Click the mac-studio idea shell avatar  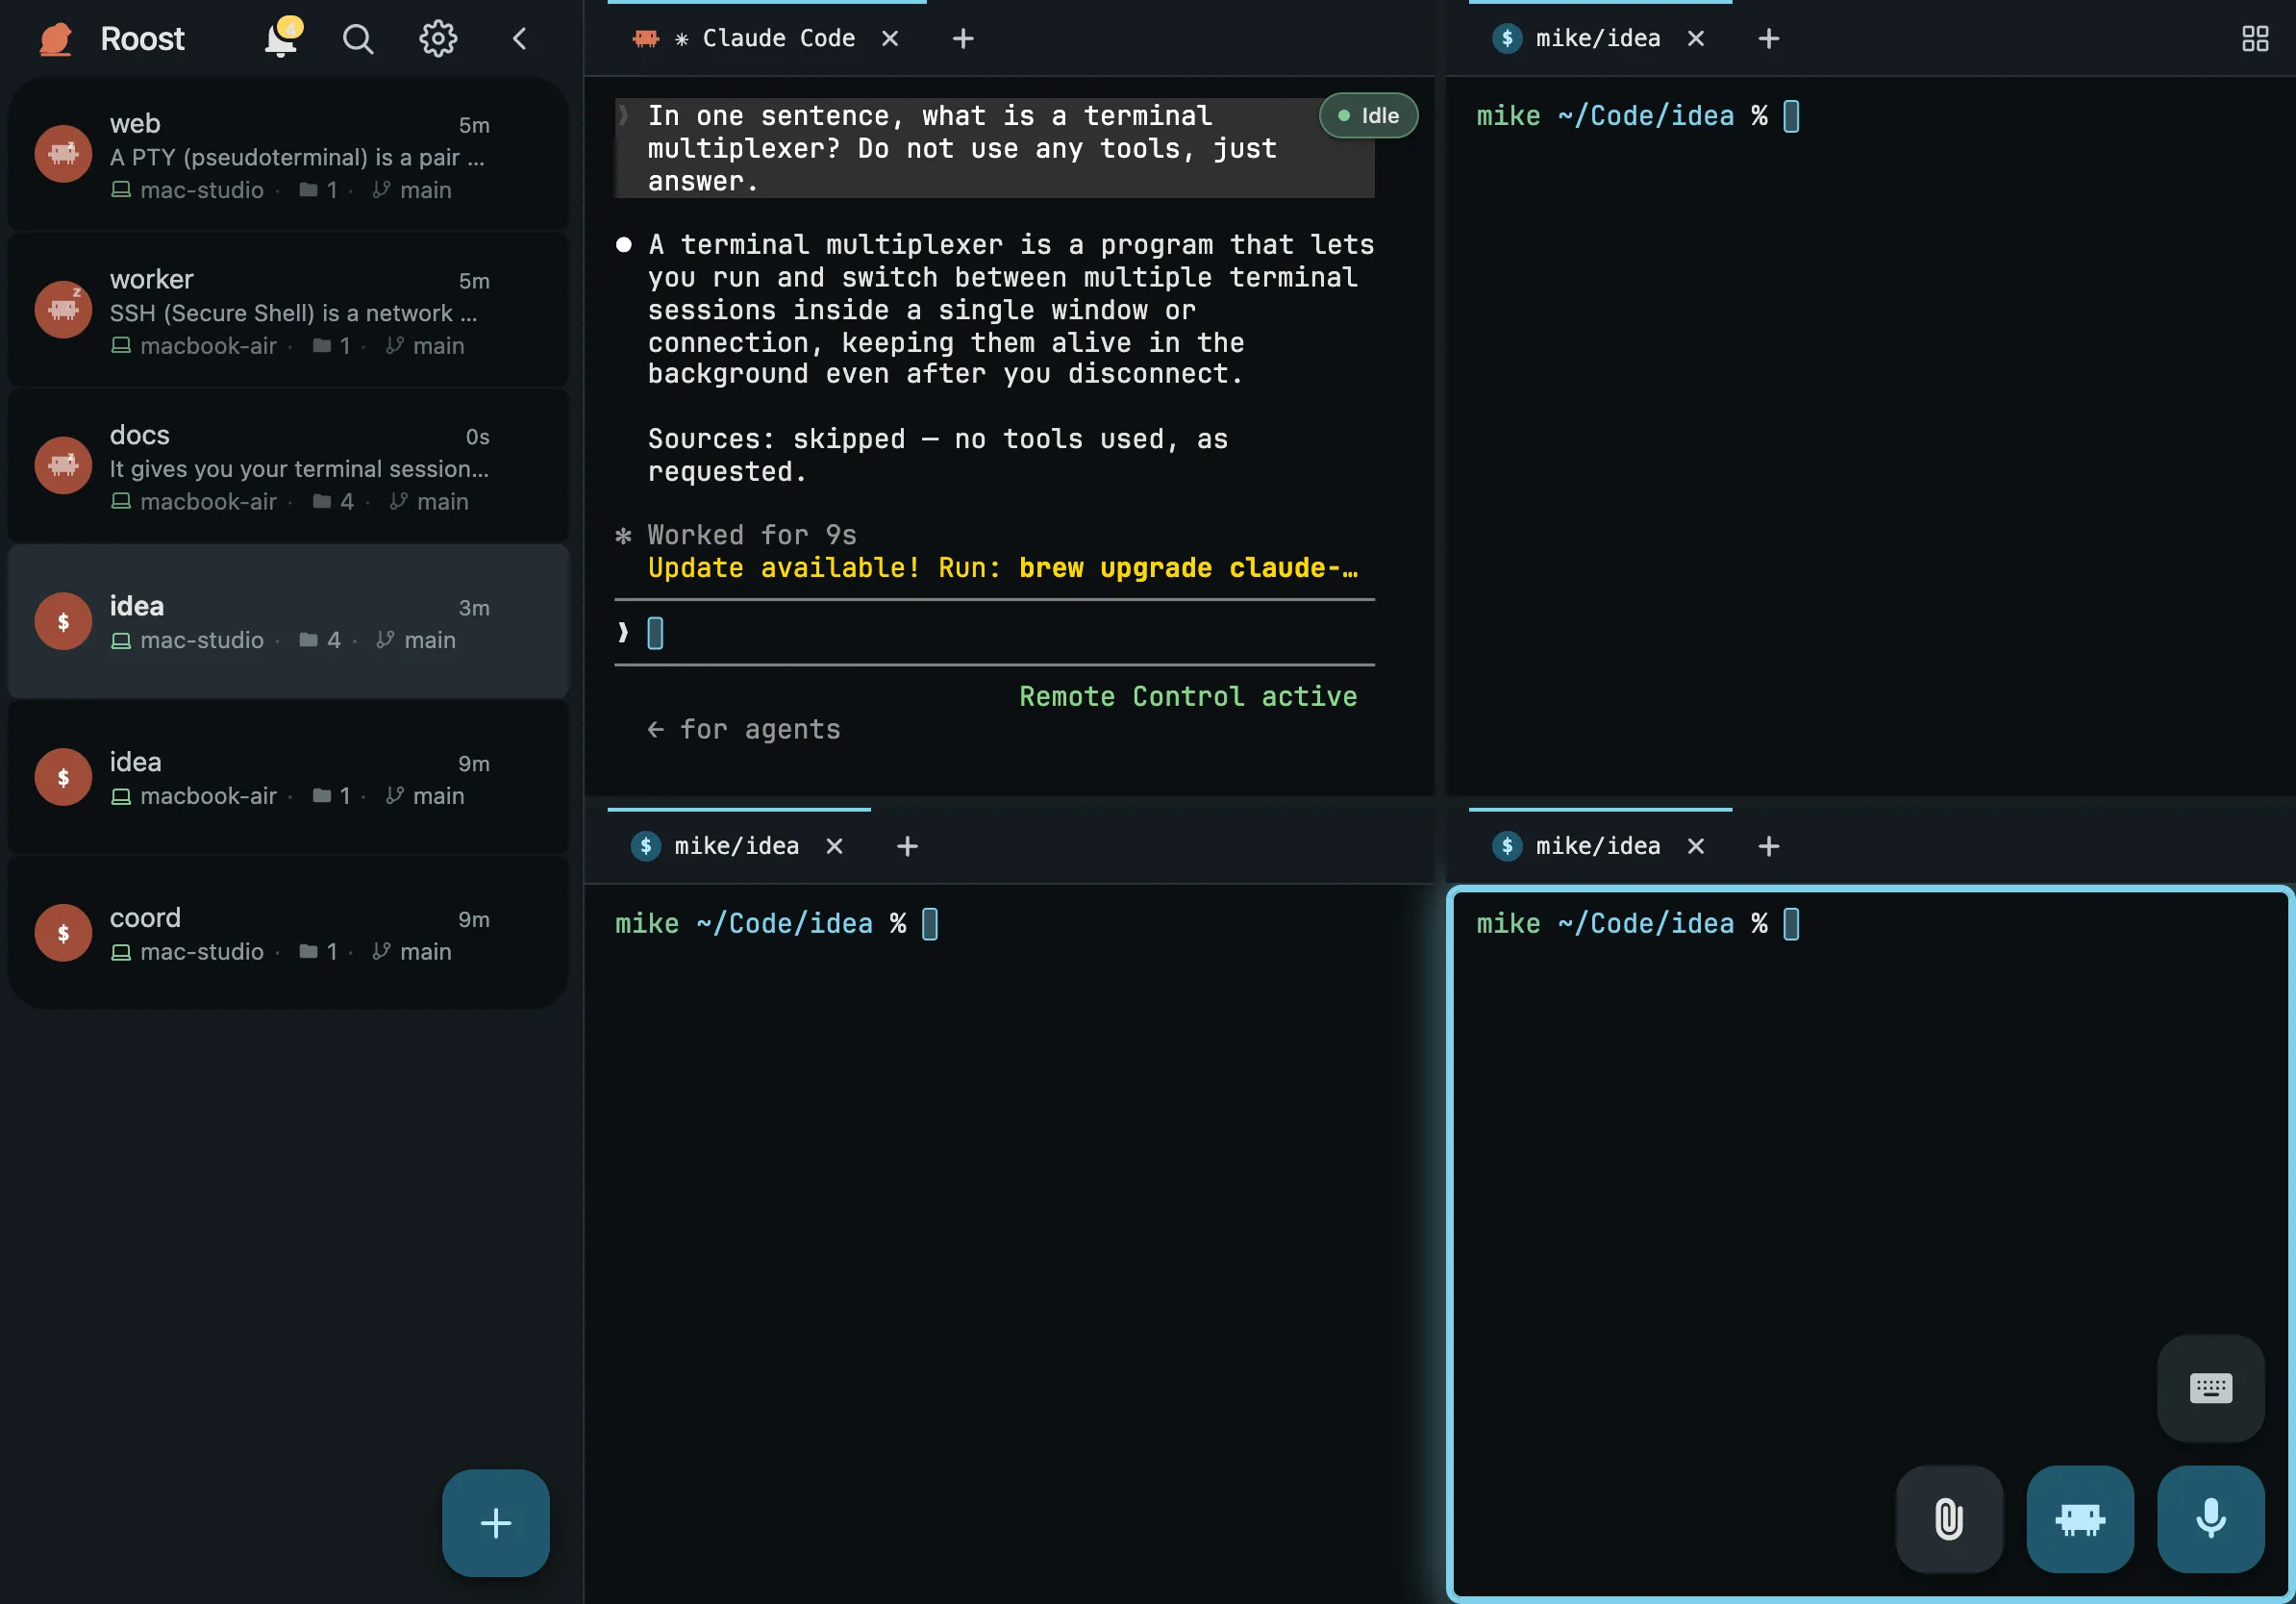coord(63,622)
